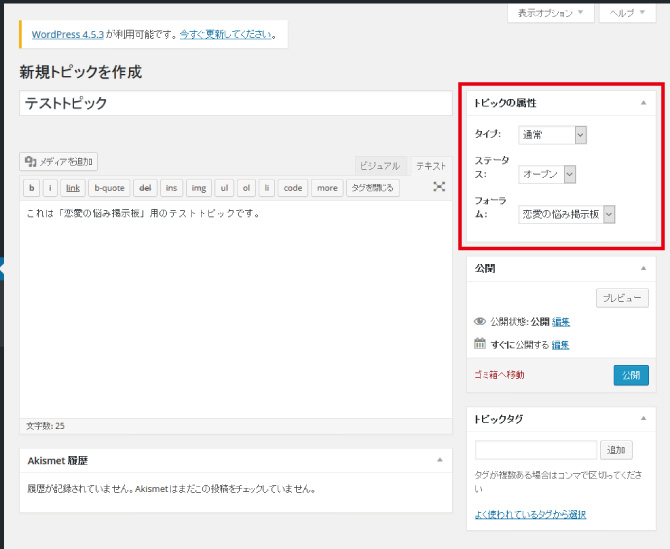Insert a link with the link quicktag
670x549 pixels.
73,188
